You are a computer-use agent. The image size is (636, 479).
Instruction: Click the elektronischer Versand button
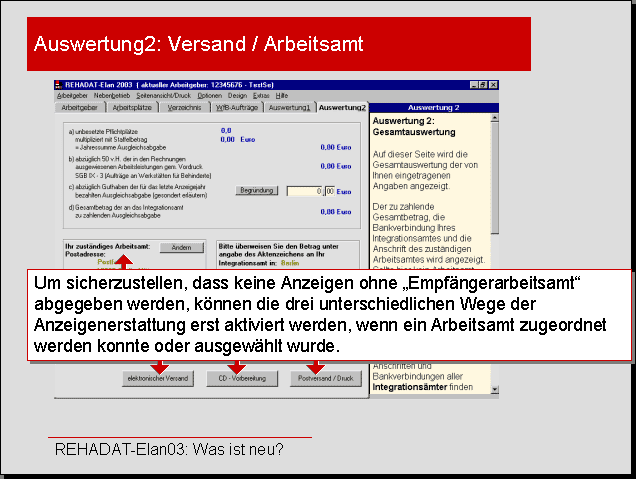pos(156,379)
